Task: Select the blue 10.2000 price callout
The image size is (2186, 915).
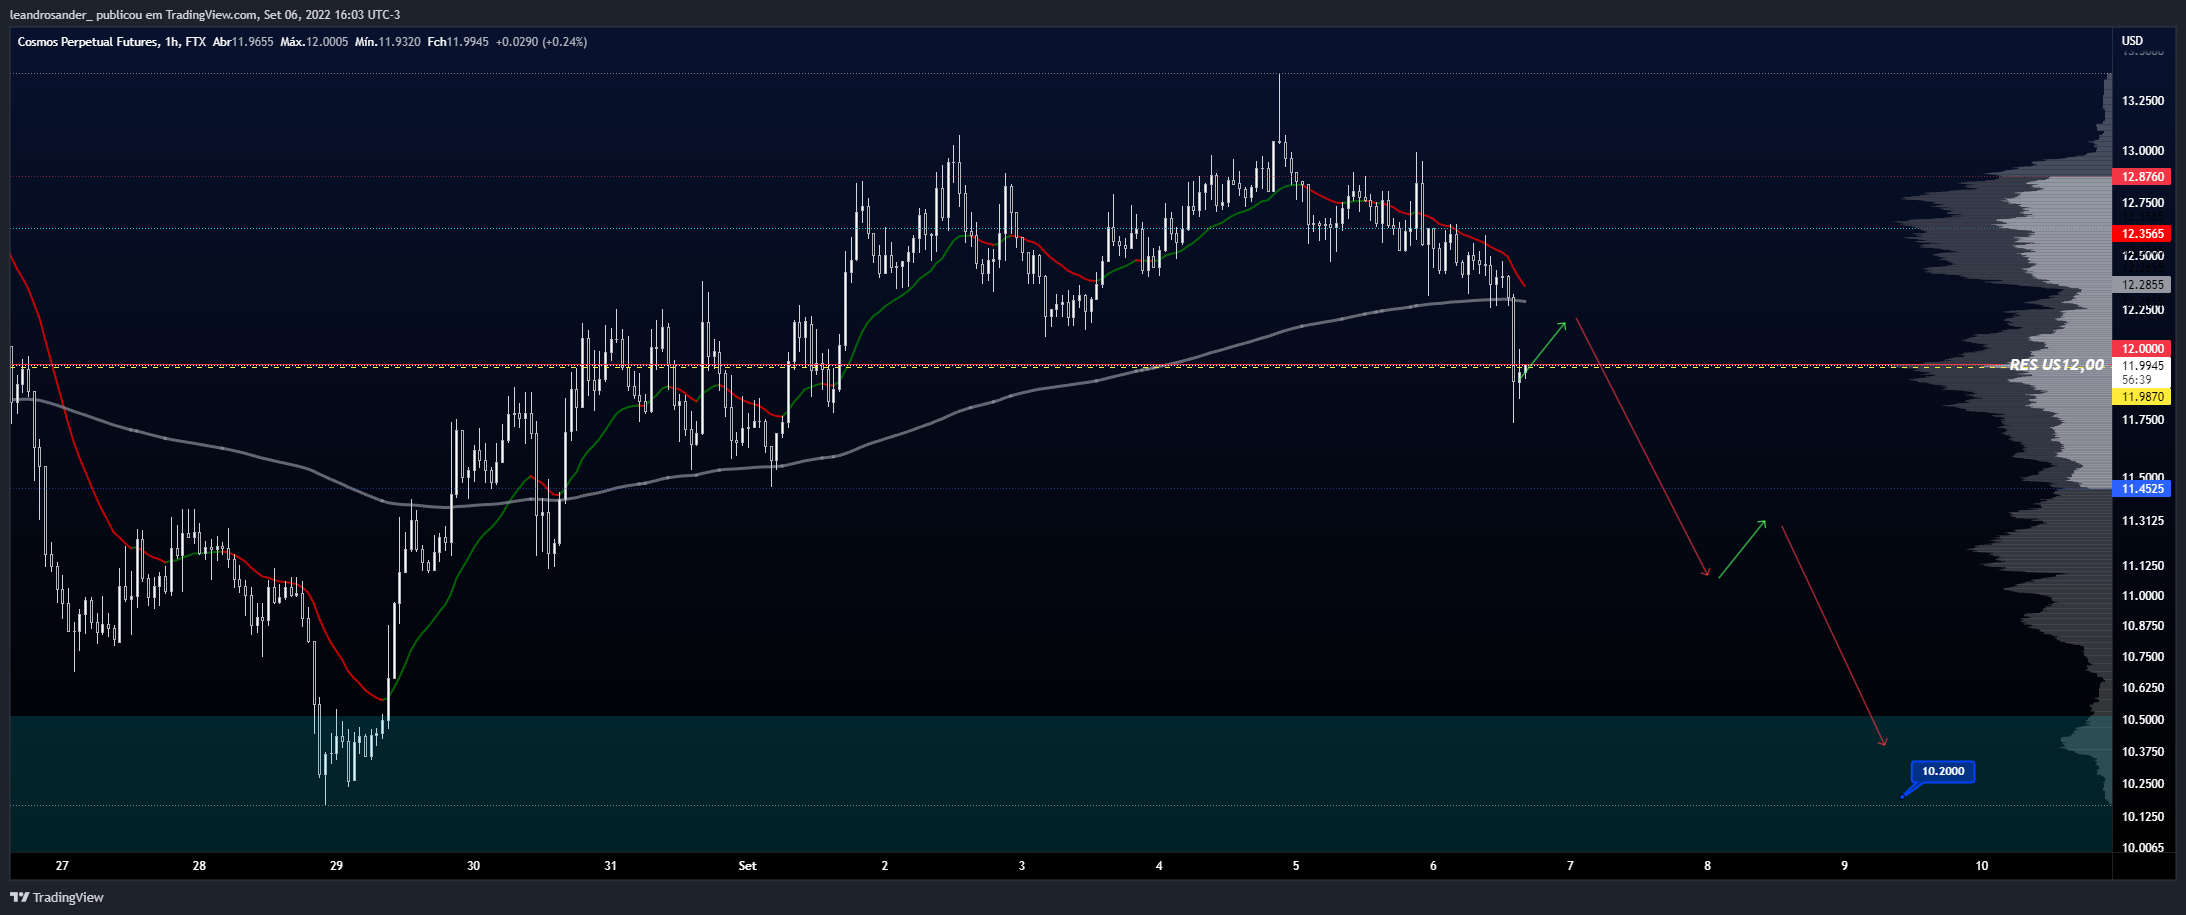Action: [x=1943, y=771]
